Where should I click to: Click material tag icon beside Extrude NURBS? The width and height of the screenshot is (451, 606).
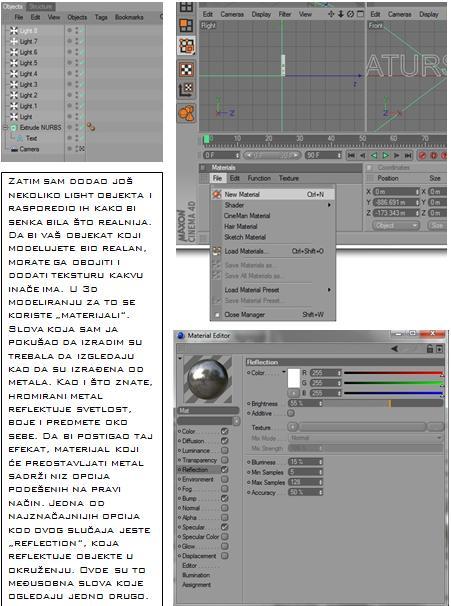coord(91,127)
